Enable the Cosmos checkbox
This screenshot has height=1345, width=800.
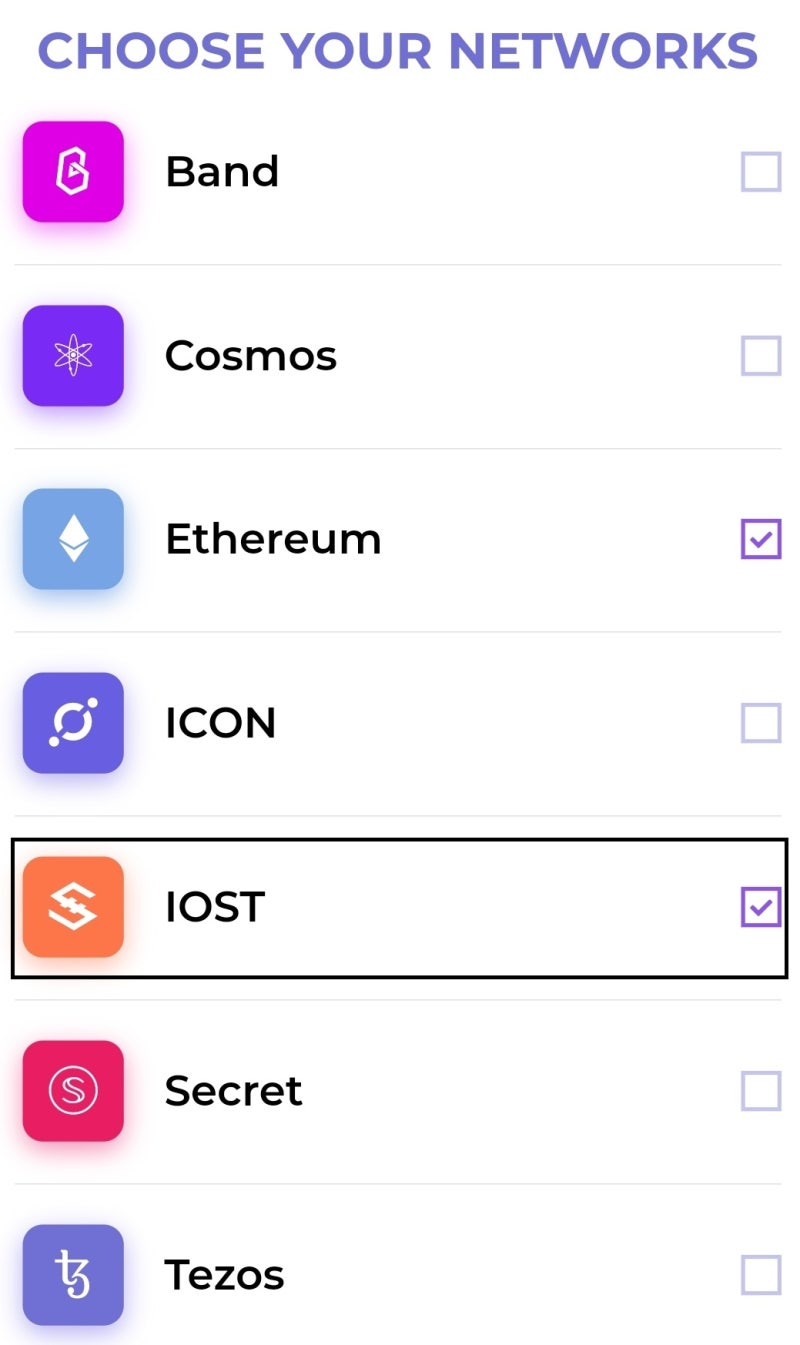pyautogui.click(x=761, y=356)
